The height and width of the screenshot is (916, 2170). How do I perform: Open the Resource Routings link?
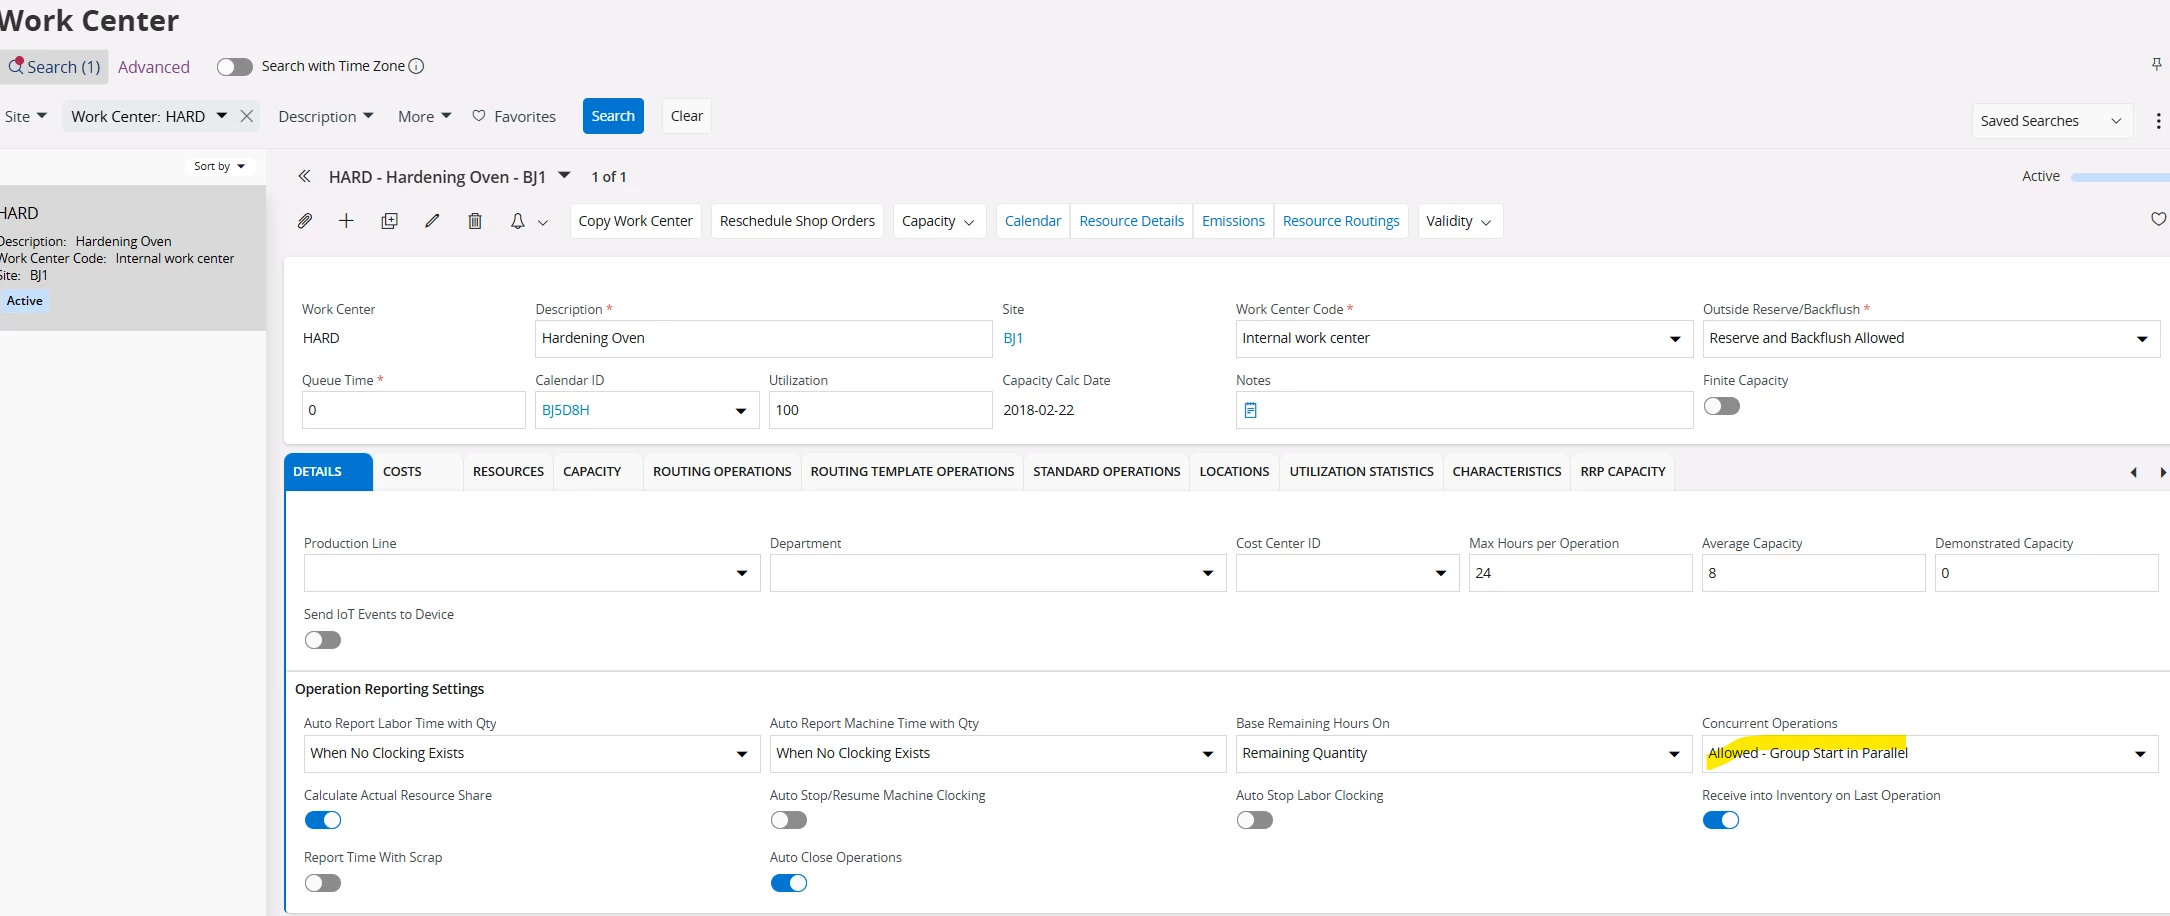1341,221
